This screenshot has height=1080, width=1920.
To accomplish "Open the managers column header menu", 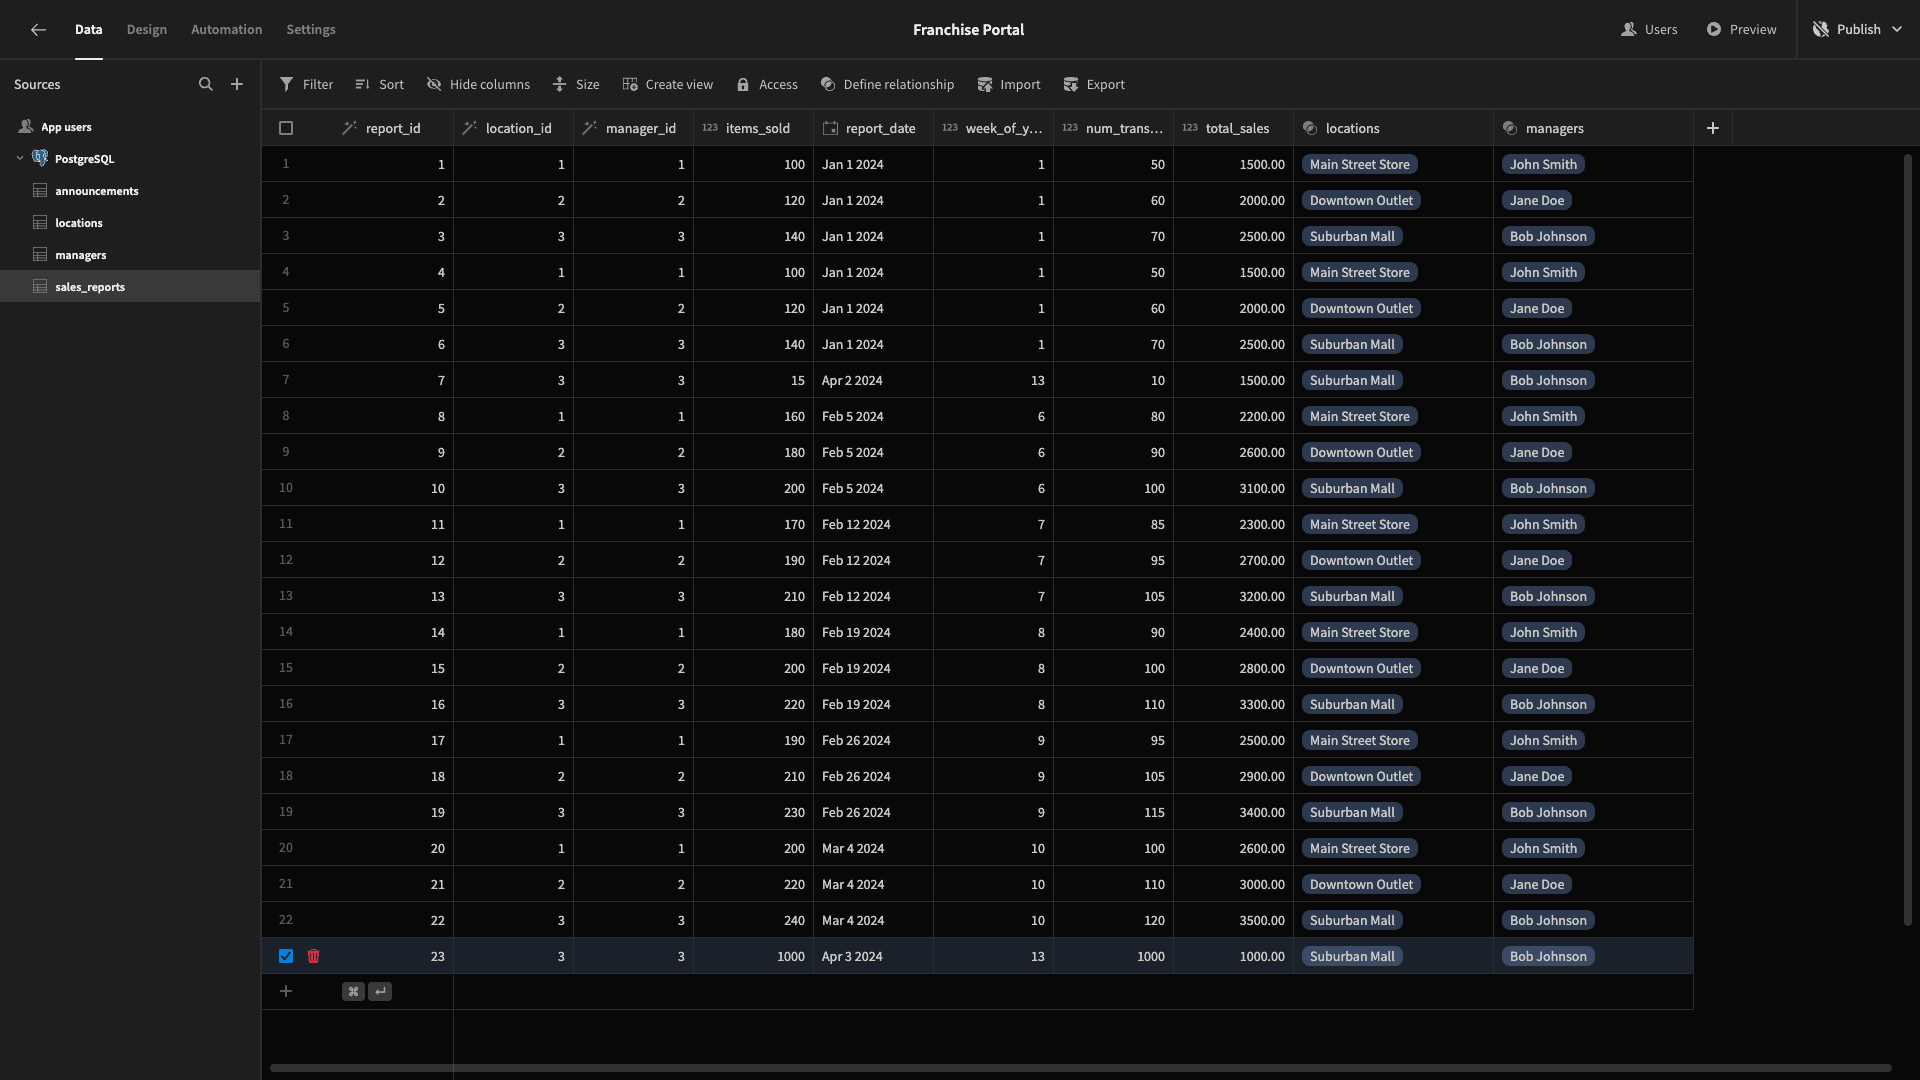I will (x=1593, y=128).
